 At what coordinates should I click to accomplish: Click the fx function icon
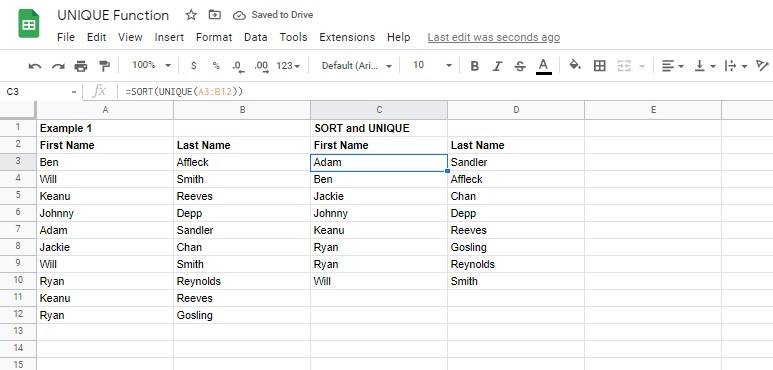(x=100, y=91)
